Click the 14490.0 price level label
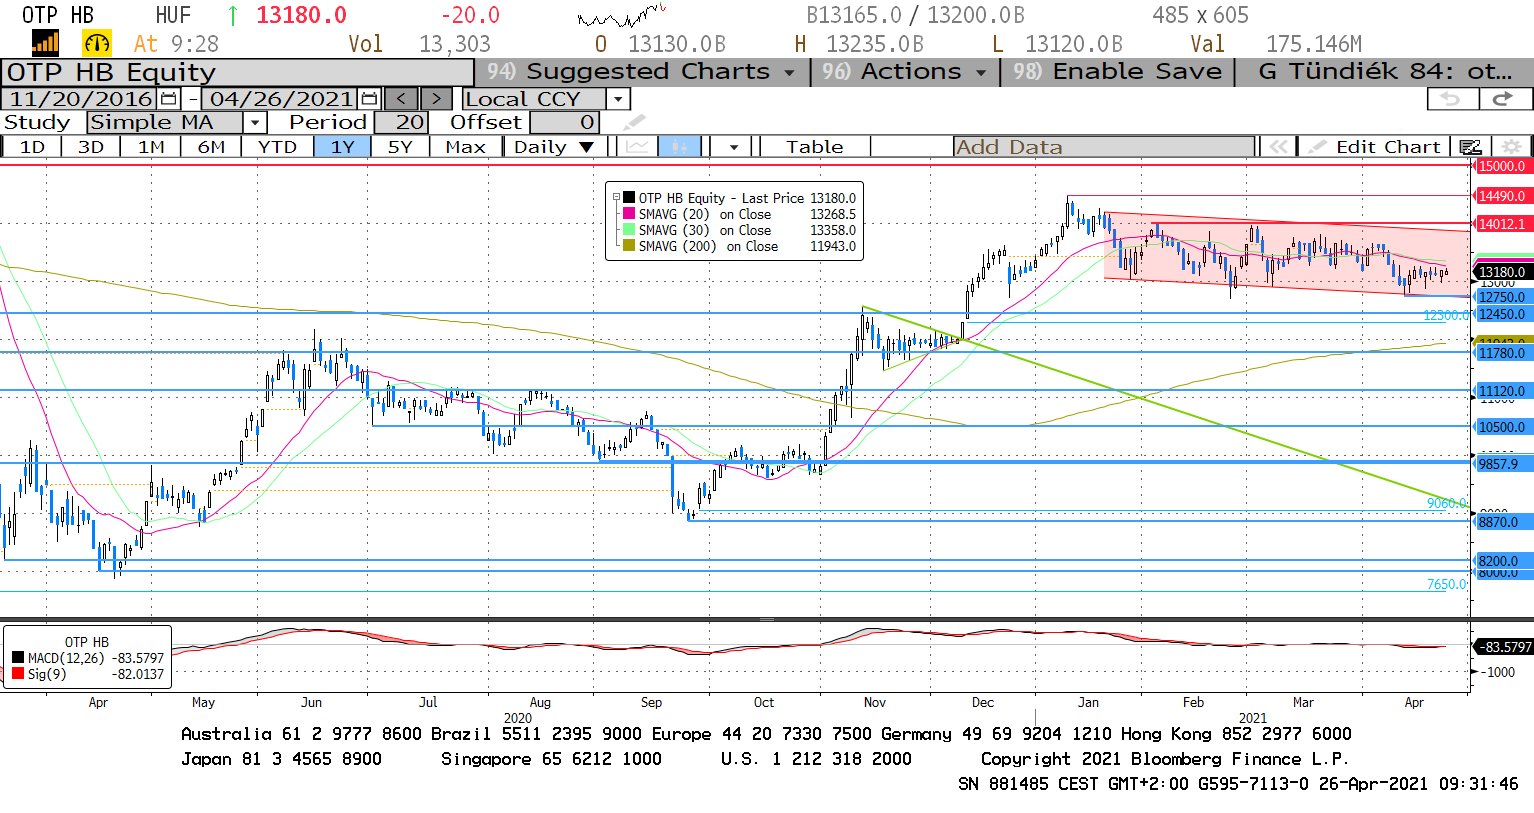The image size is (1534, 813). point(1502,196)
